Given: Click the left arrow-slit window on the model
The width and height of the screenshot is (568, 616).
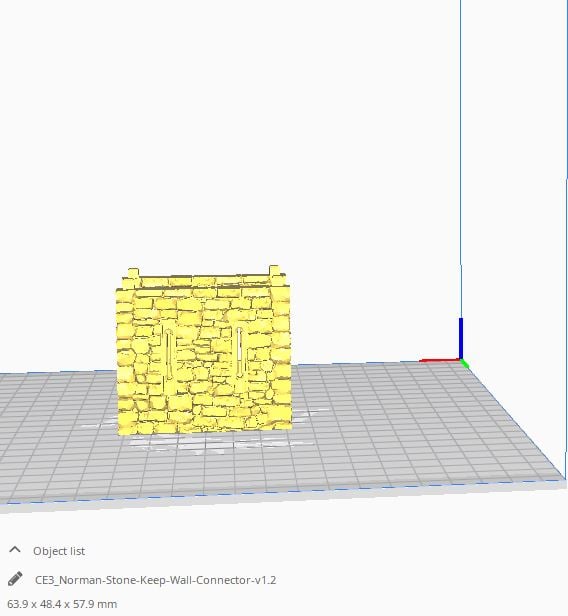Looking at the screenshot, I should [x=169, y=355].
